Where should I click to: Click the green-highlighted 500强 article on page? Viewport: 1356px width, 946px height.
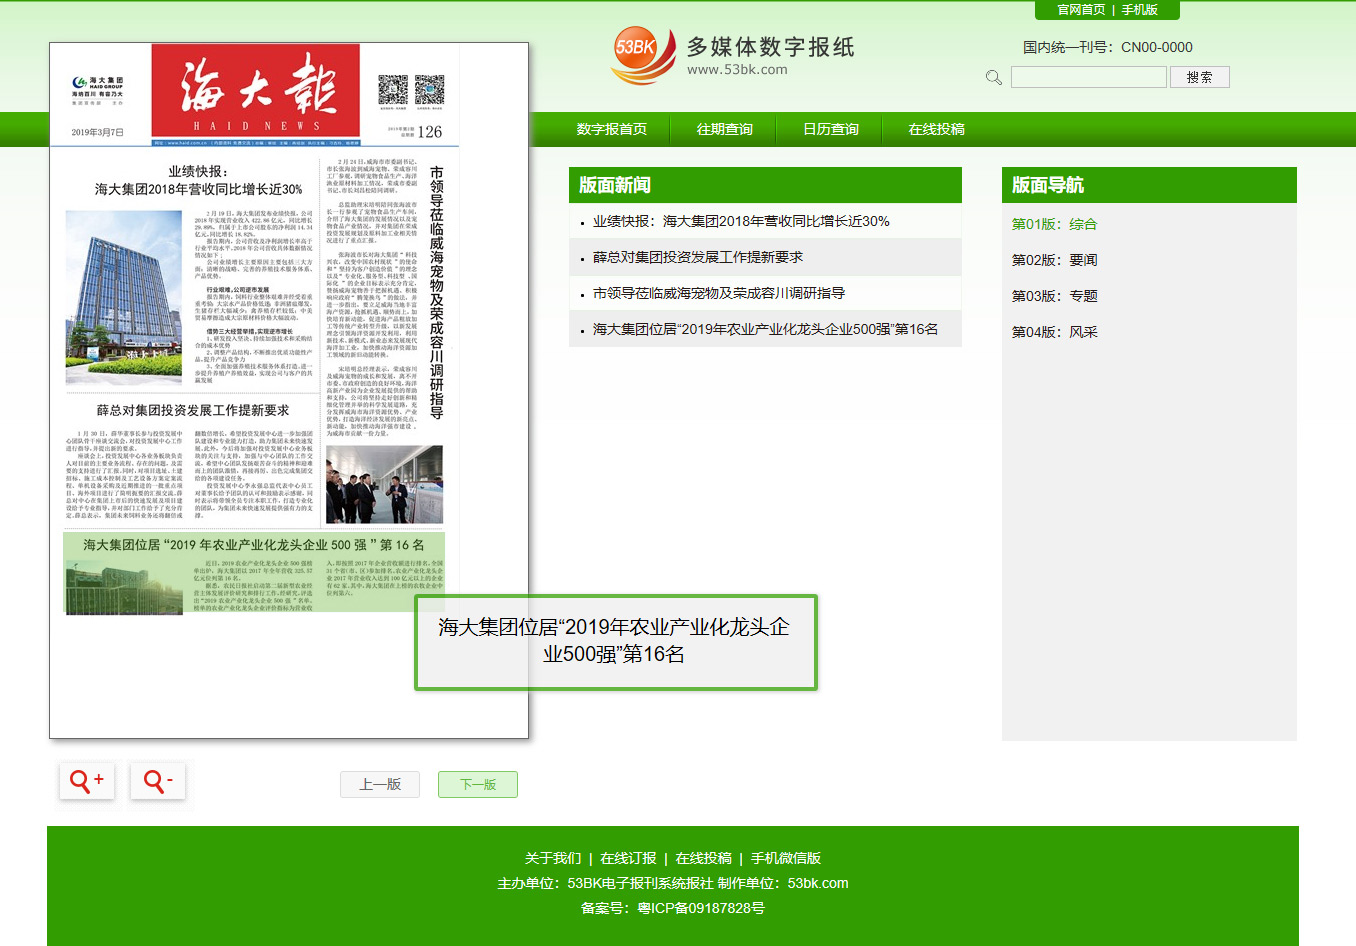click(254, 572)
